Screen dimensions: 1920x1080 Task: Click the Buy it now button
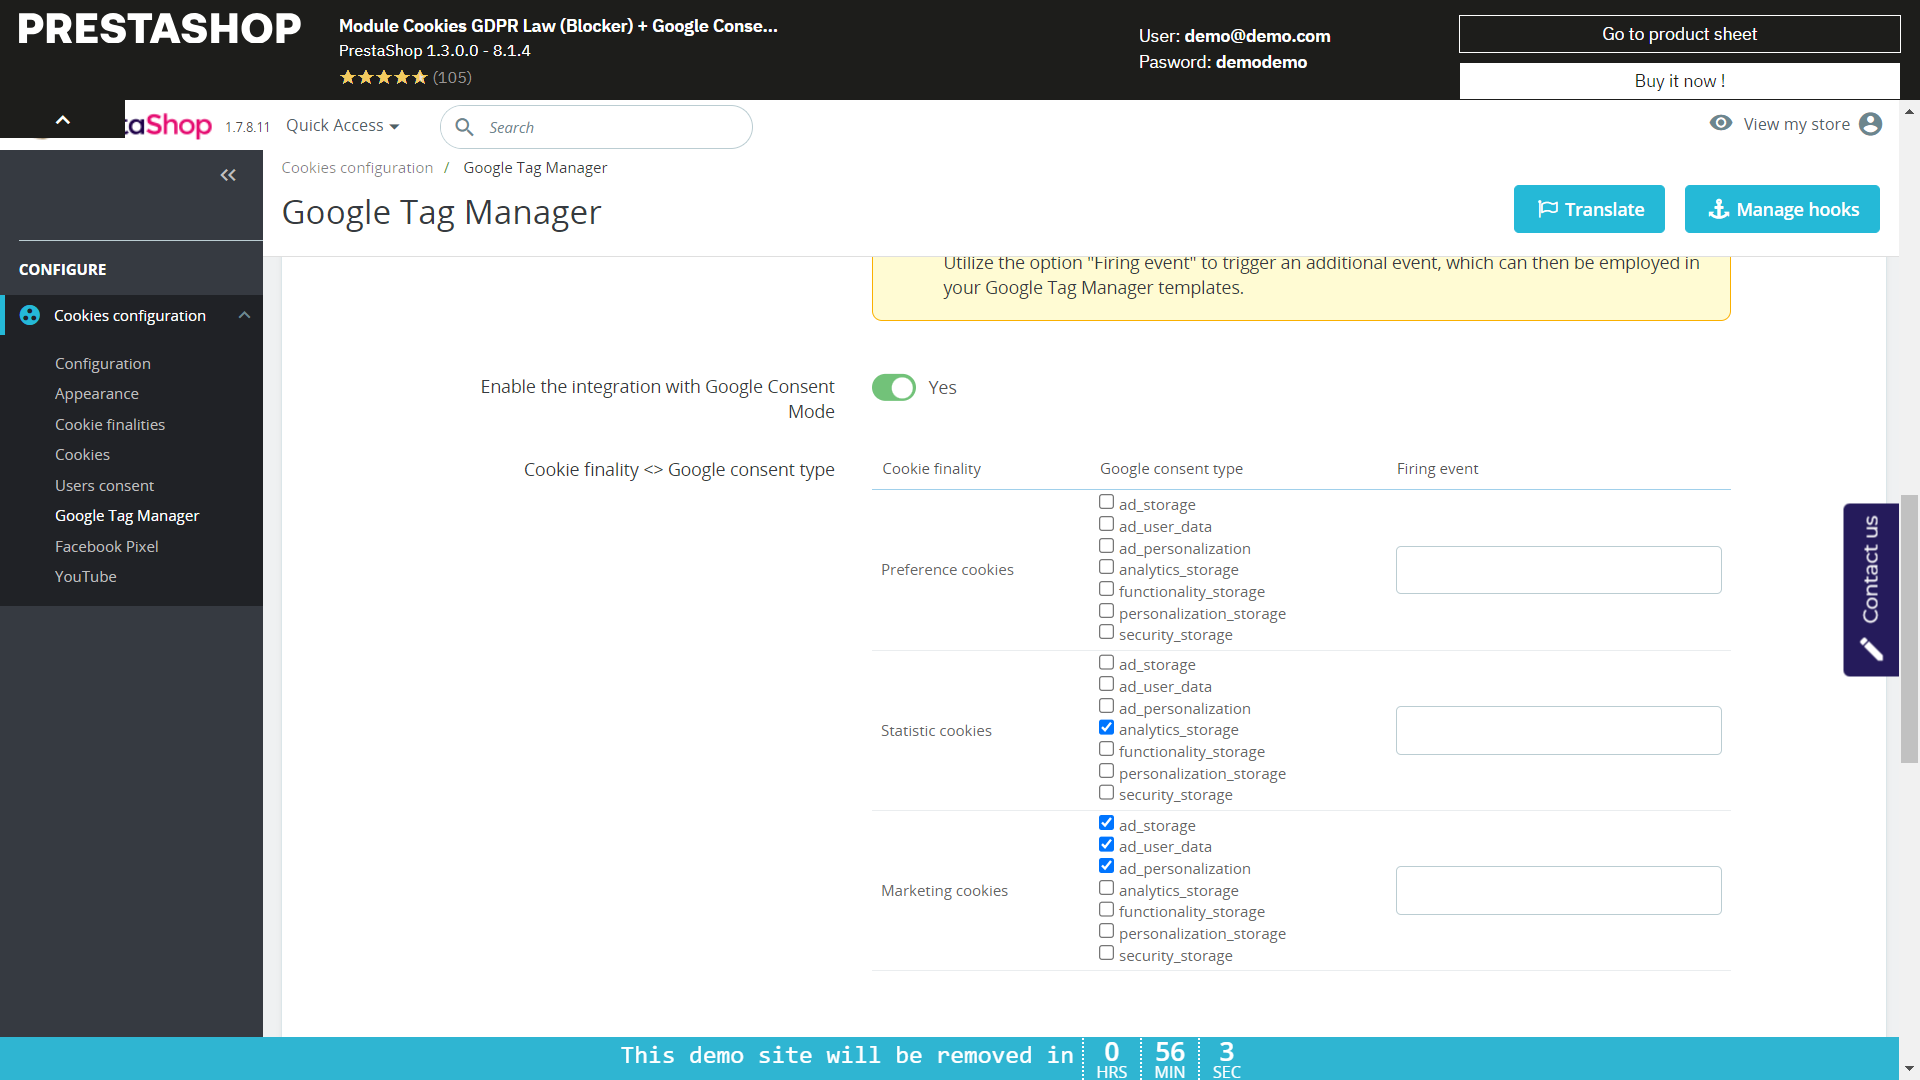point(1679,81)
